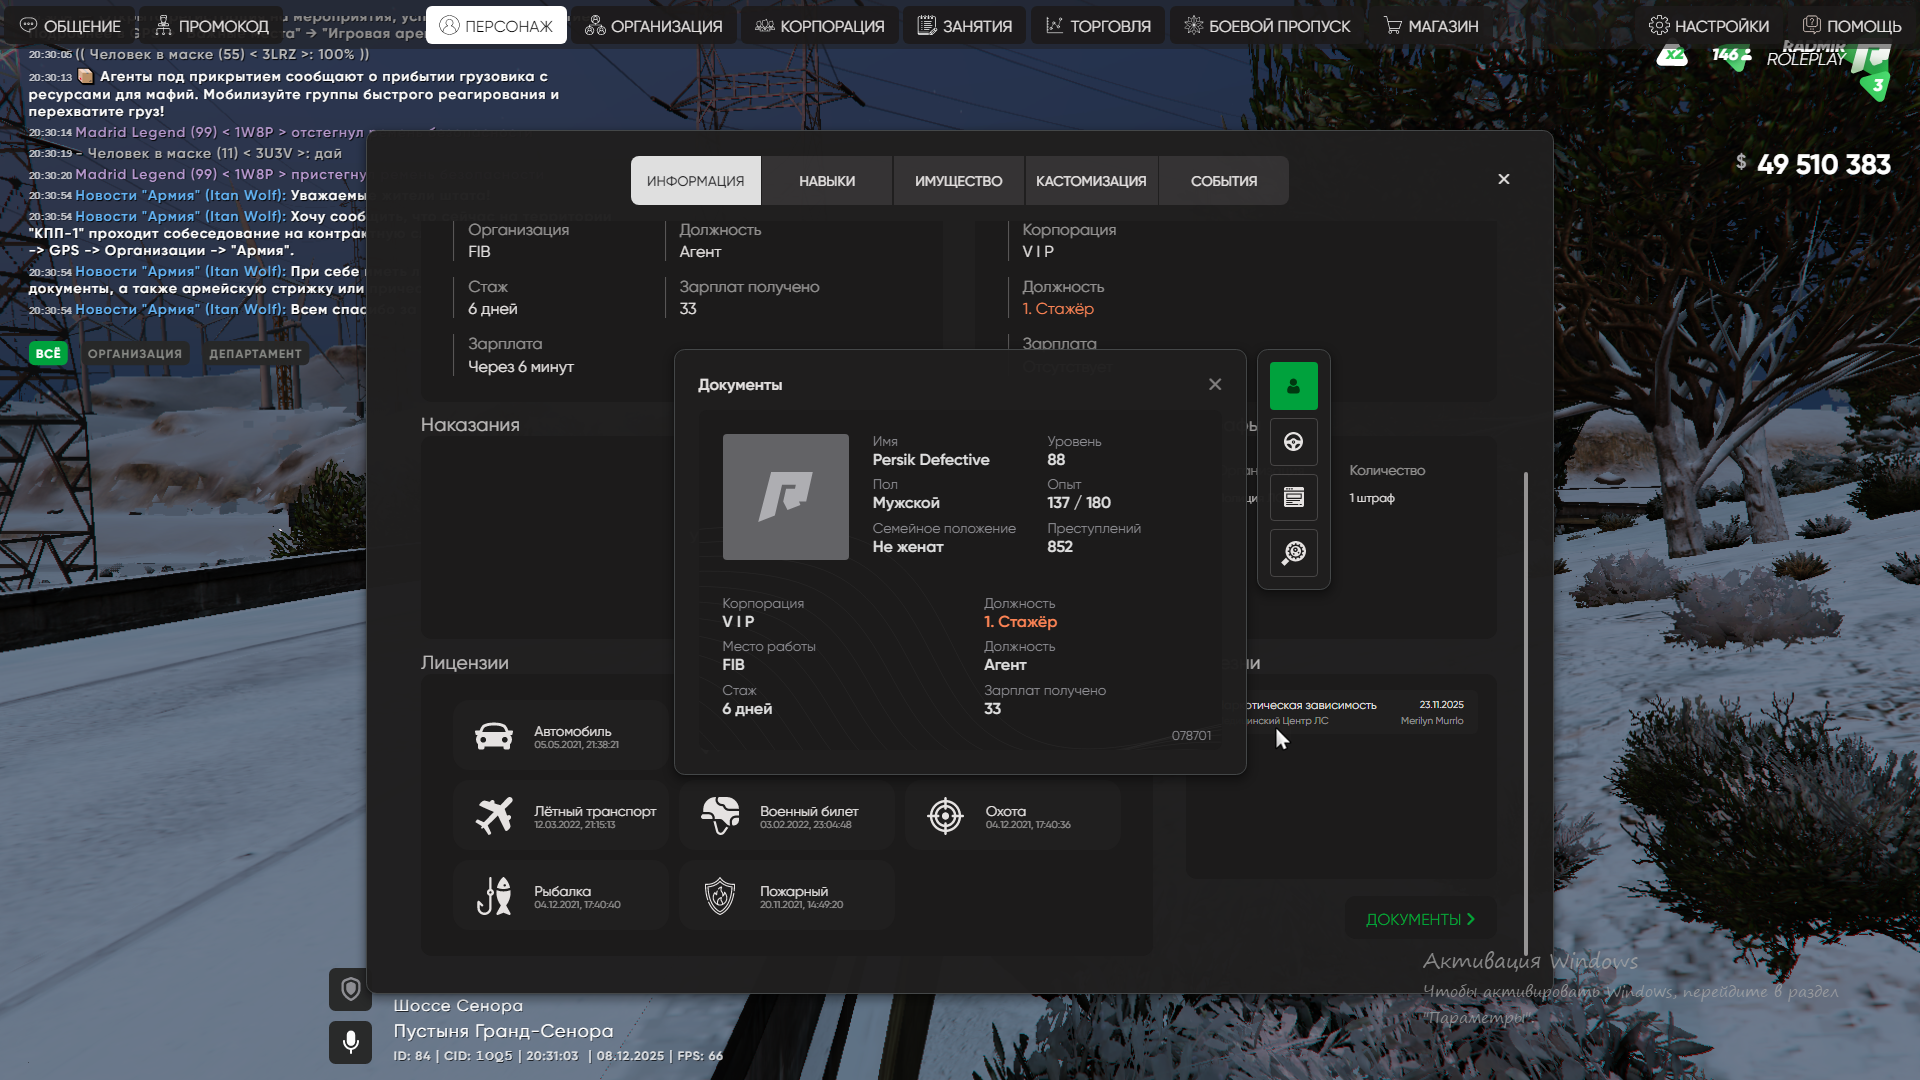This screenshot has width=1920, height=1080.
Task: Open the БОЕВОЙ ПРОПУСК menu
Action: coord(1267,26)
